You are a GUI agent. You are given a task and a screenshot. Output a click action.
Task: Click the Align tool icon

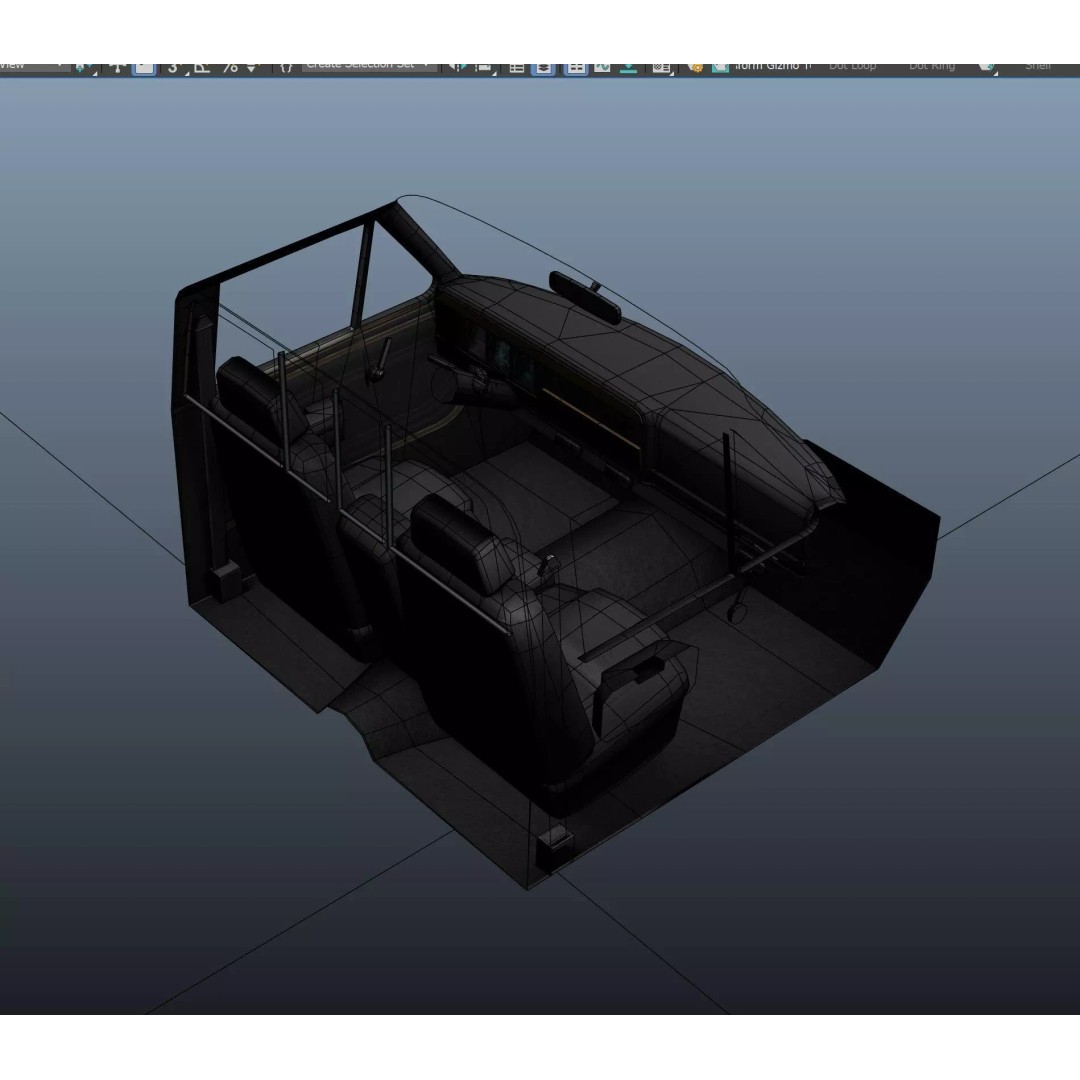click(484, 68)
